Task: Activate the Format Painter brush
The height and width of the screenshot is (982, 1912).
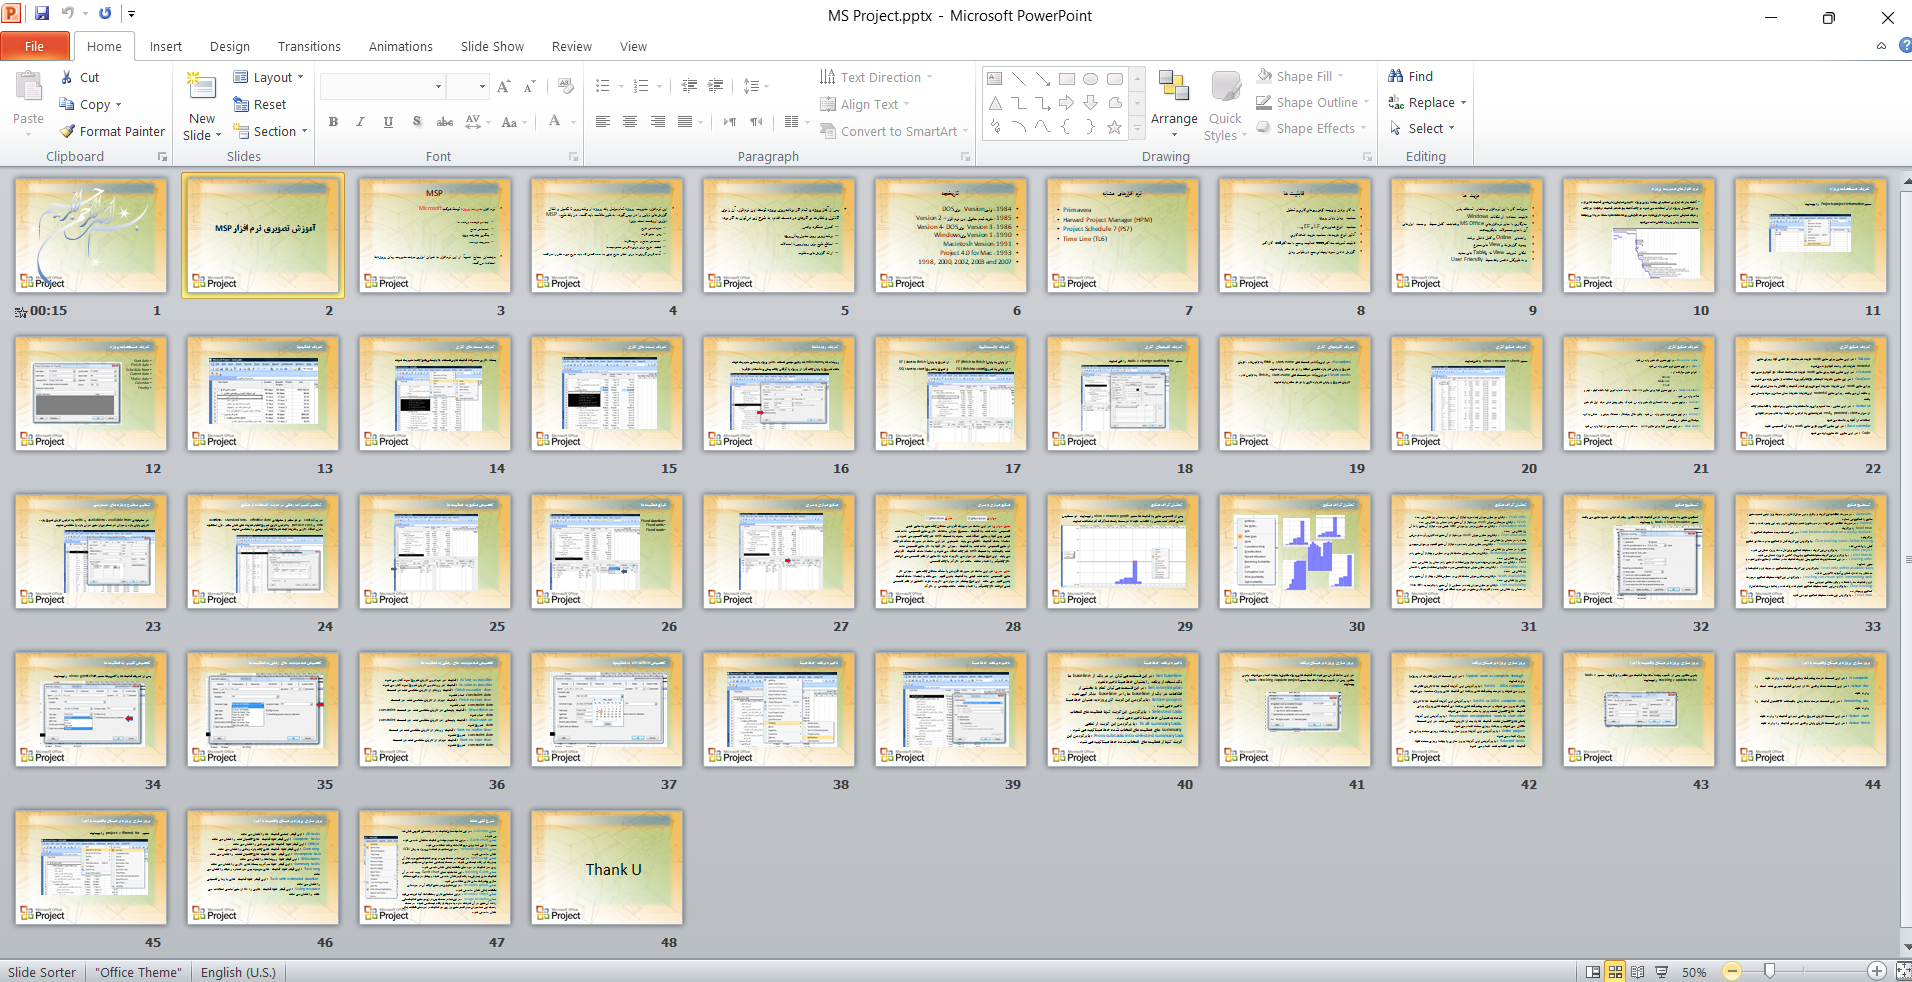Action: click(x=112, y=131)
